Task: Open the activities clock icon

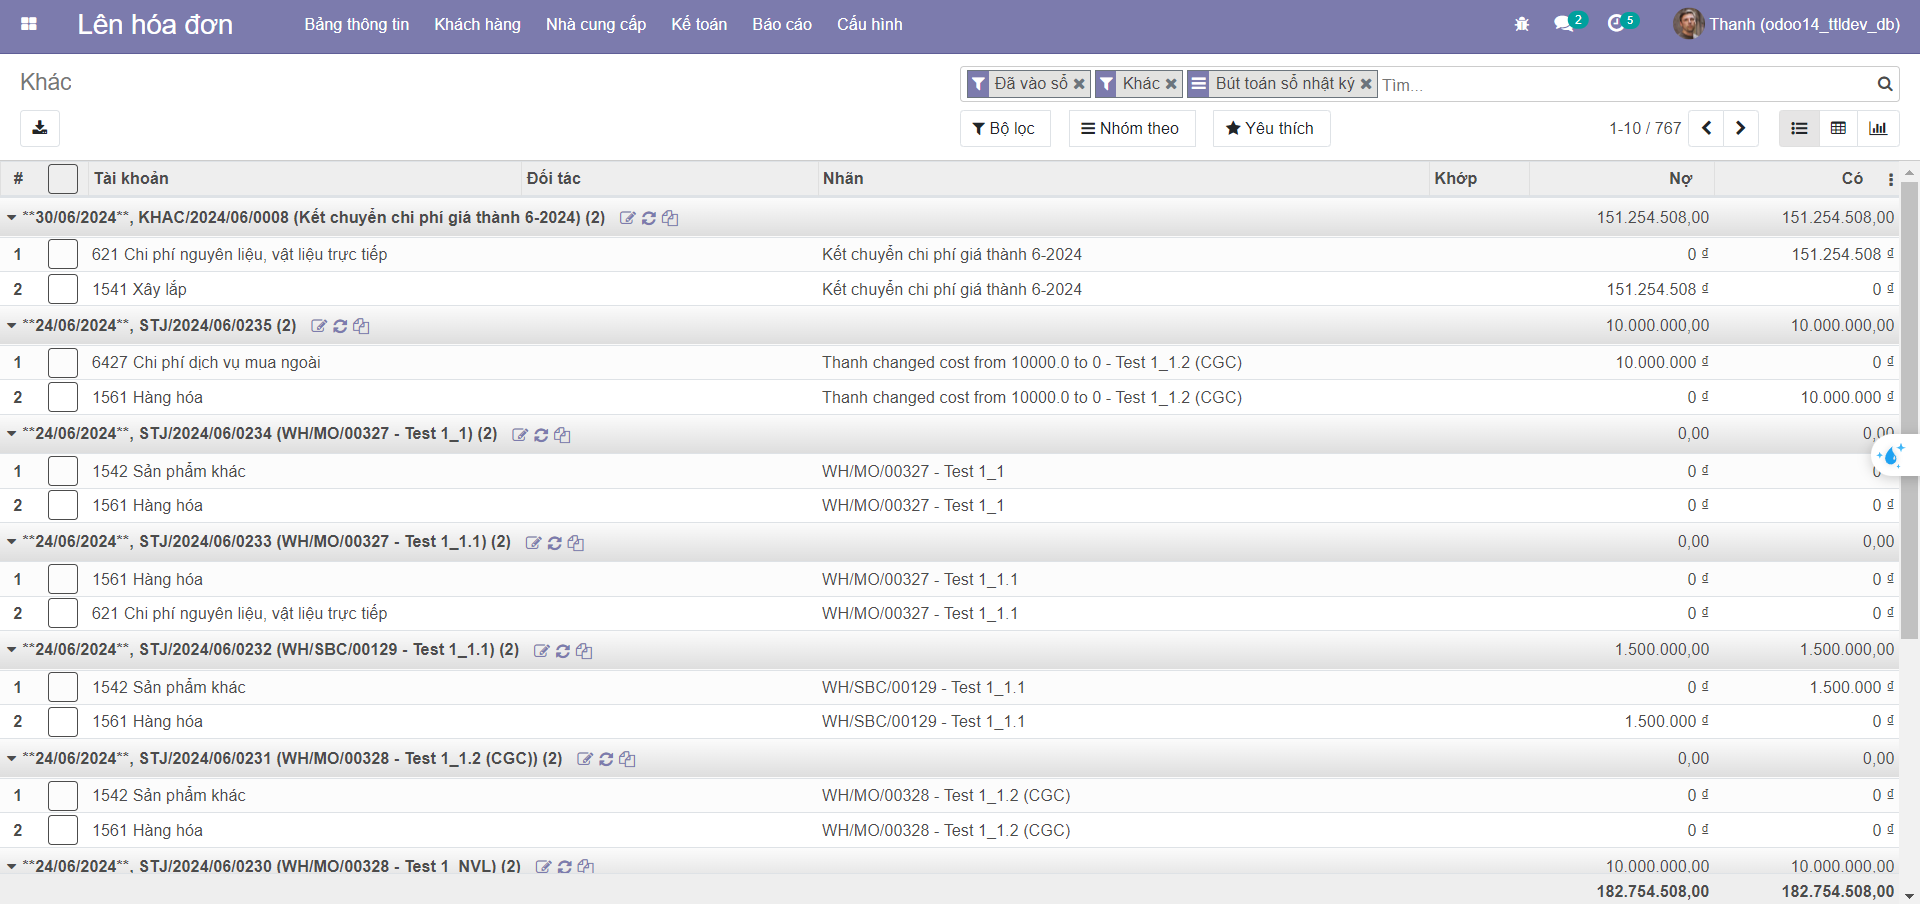Action: pos(1616,24)
